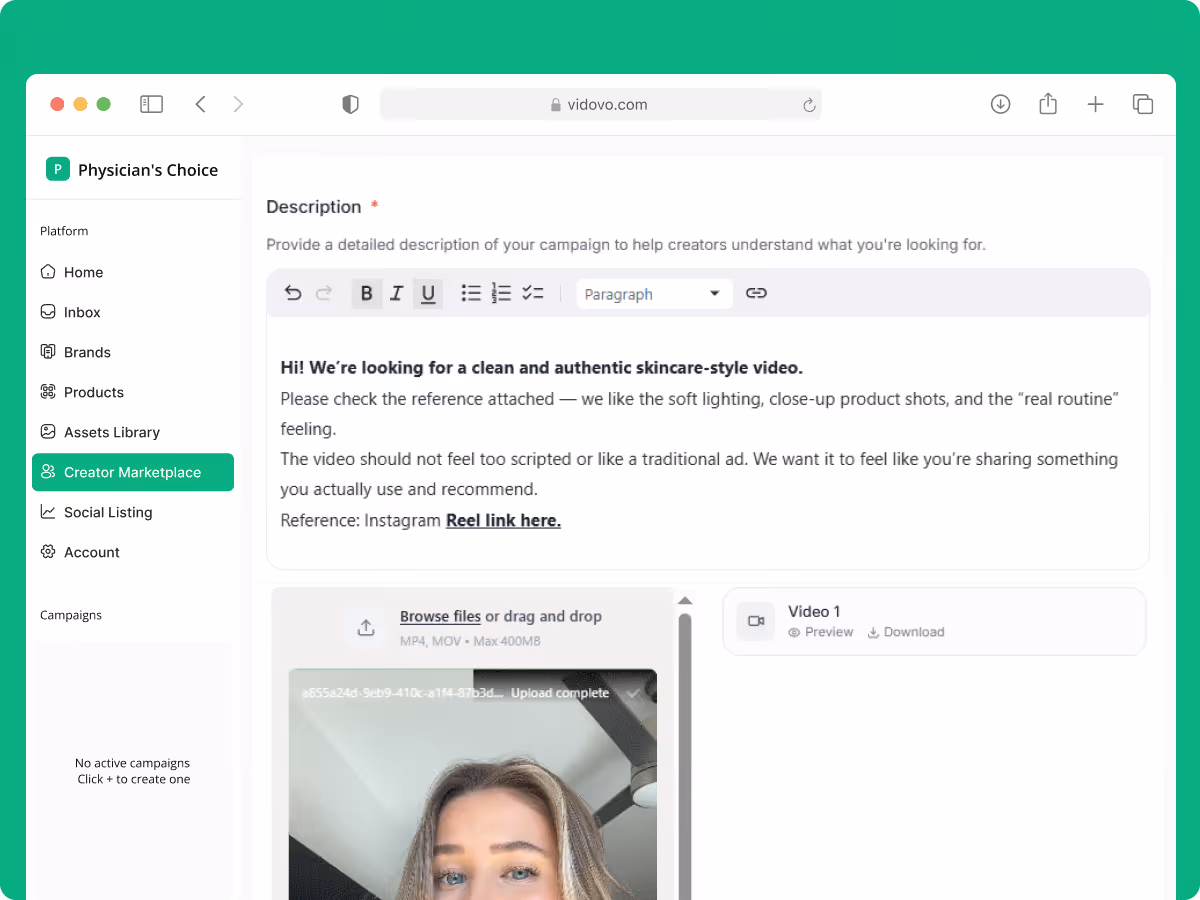The width and height of the screenshot is (1200, 900).
Task: Toggle bold formatting
Action: (367, 293)
